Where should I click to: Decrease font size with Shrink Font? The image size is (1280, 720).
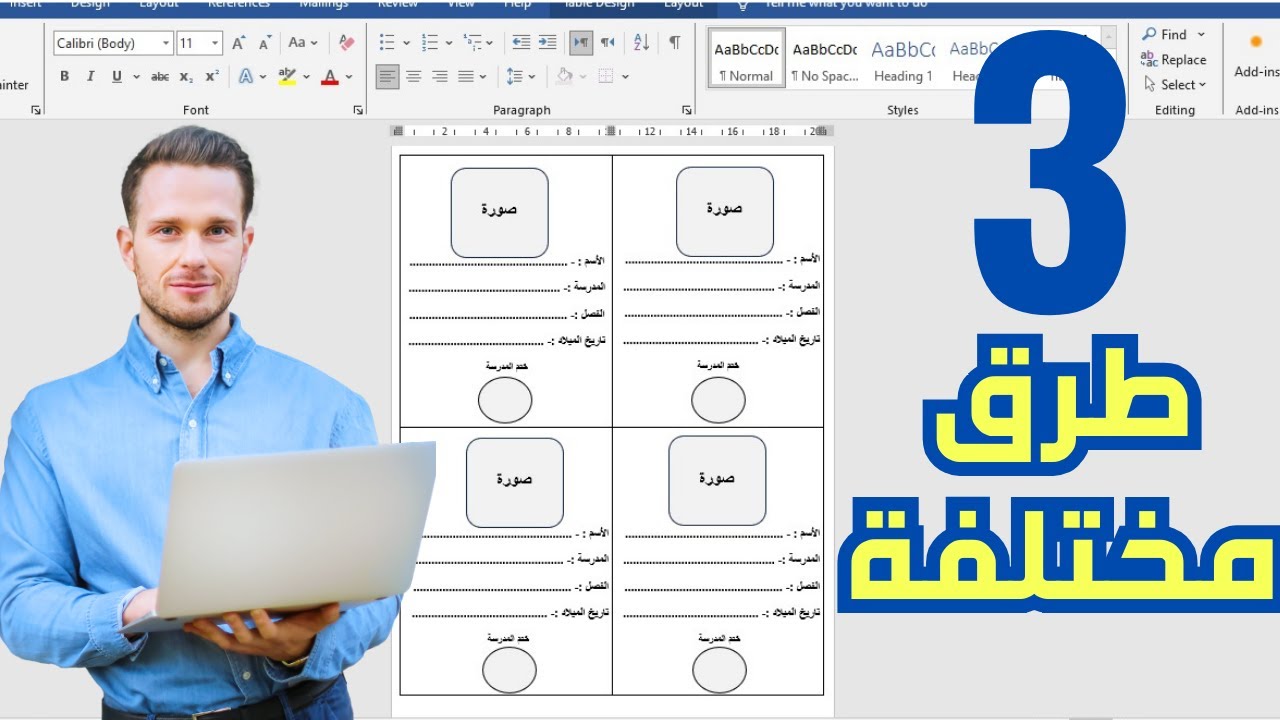pyautogui.click(x=265, y=43)
